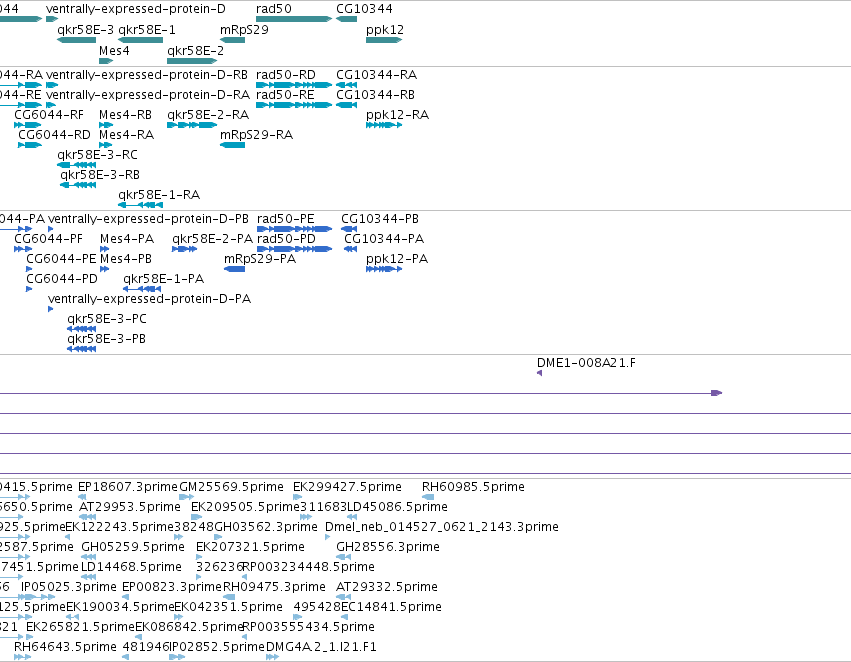The height and width of the screenshot is (662, 851).
Task: Click transcript CG10344-RA label
Action: (x=377, y=75)
